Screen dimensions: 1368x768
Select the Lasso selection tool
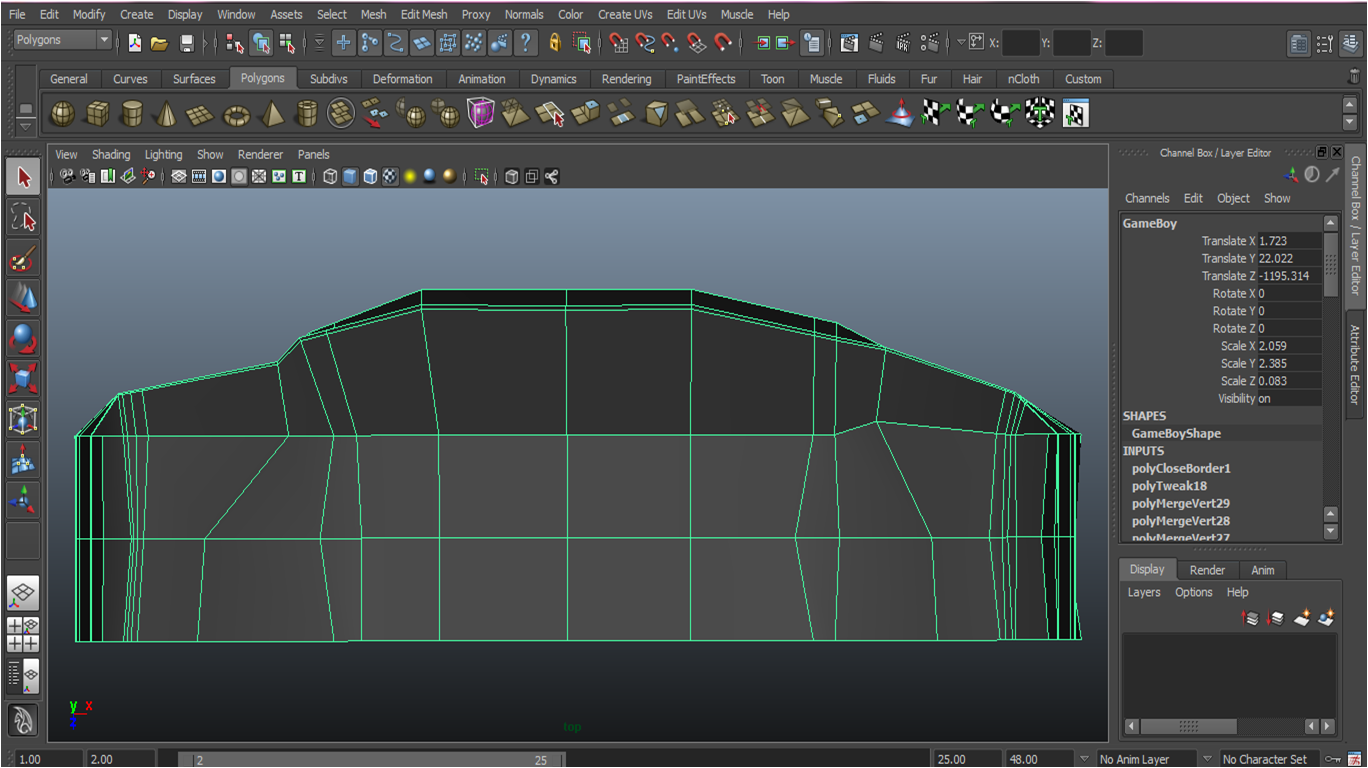point(23,218)
